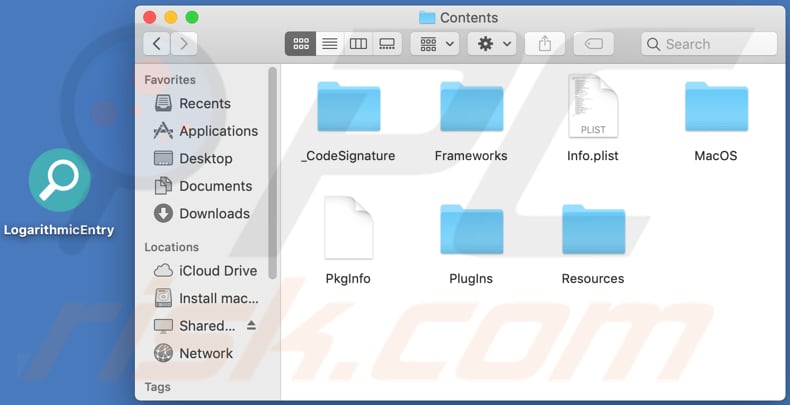Select the PkgInfo file icon
Screen dimensions: 790x405
pyautogui.click(x=349, y=228)
